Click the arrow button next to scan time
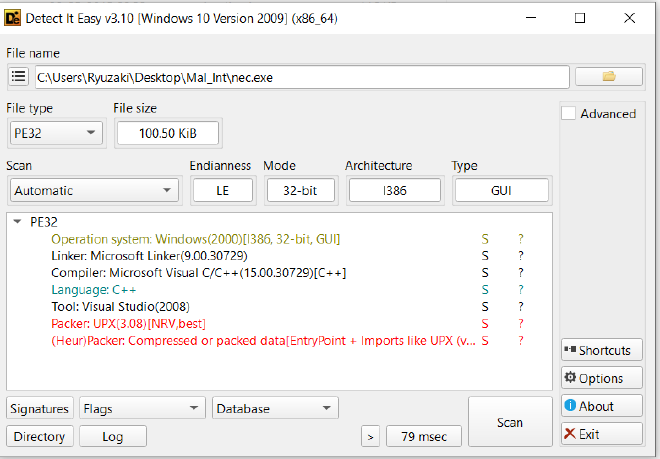 pos(370,436)
